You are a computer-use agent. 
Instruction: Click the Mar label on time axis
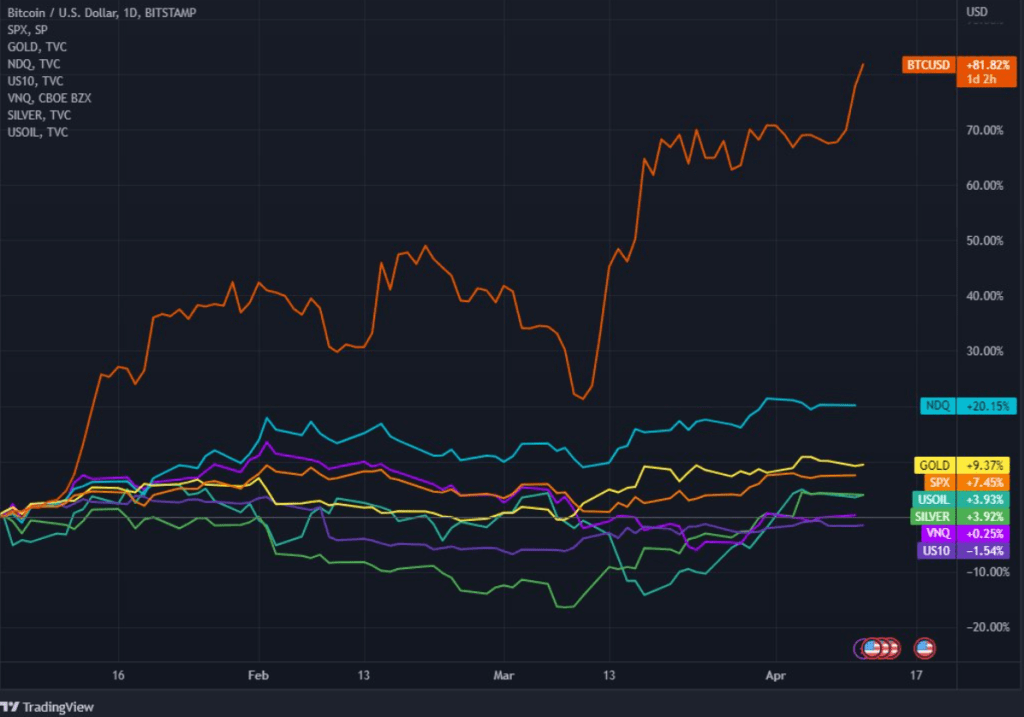pyautogui.click(x=504, y=675)
